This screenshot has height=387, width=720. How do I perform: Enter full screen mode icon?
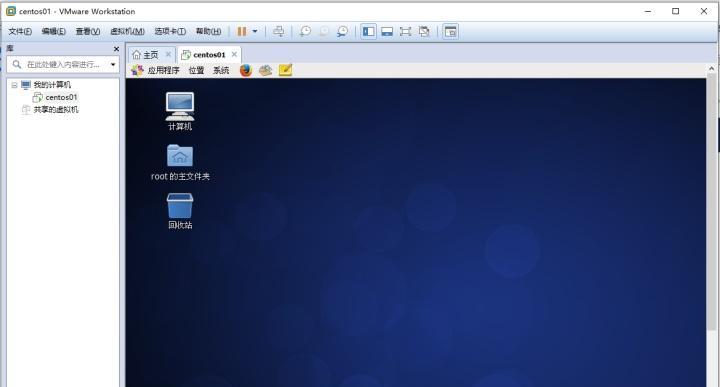(x=405, y=31)
